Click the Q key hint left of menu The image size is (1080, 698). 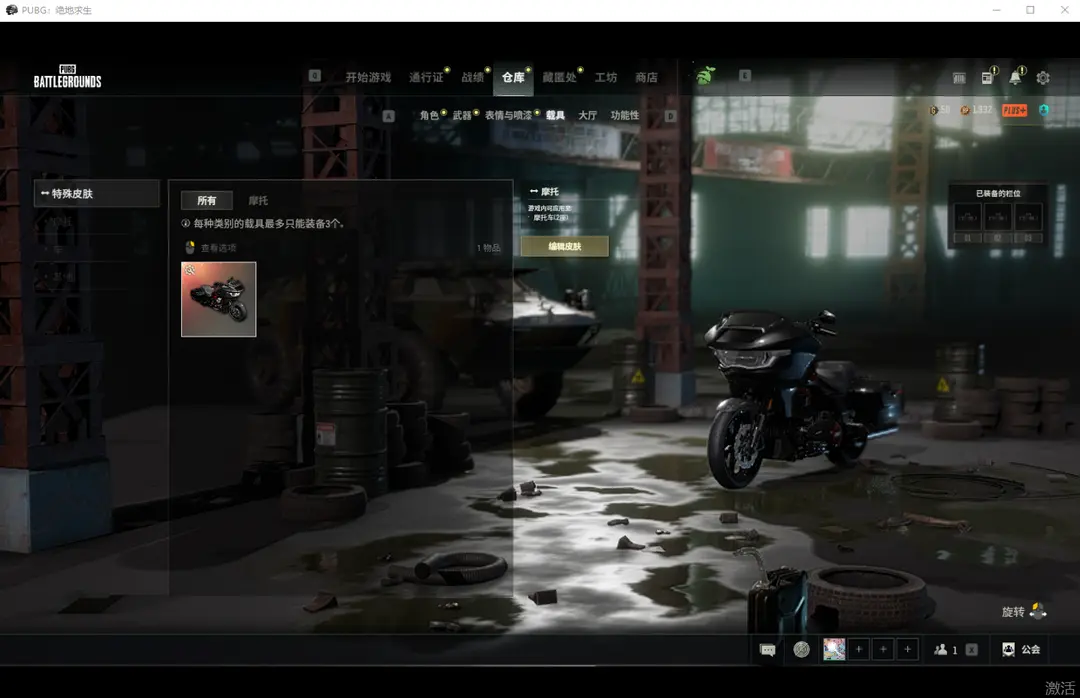[x=315, y=76]
